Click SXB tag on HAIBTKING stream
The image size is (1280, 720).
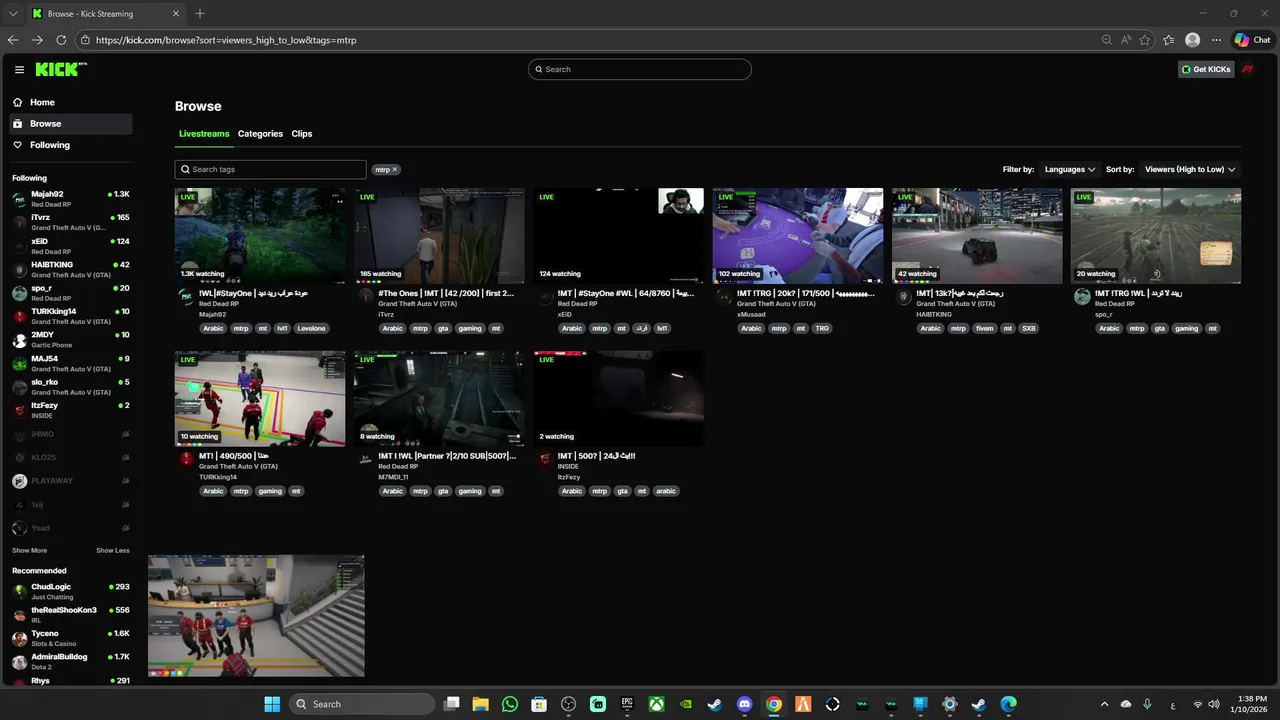[x=1029, y=328]
